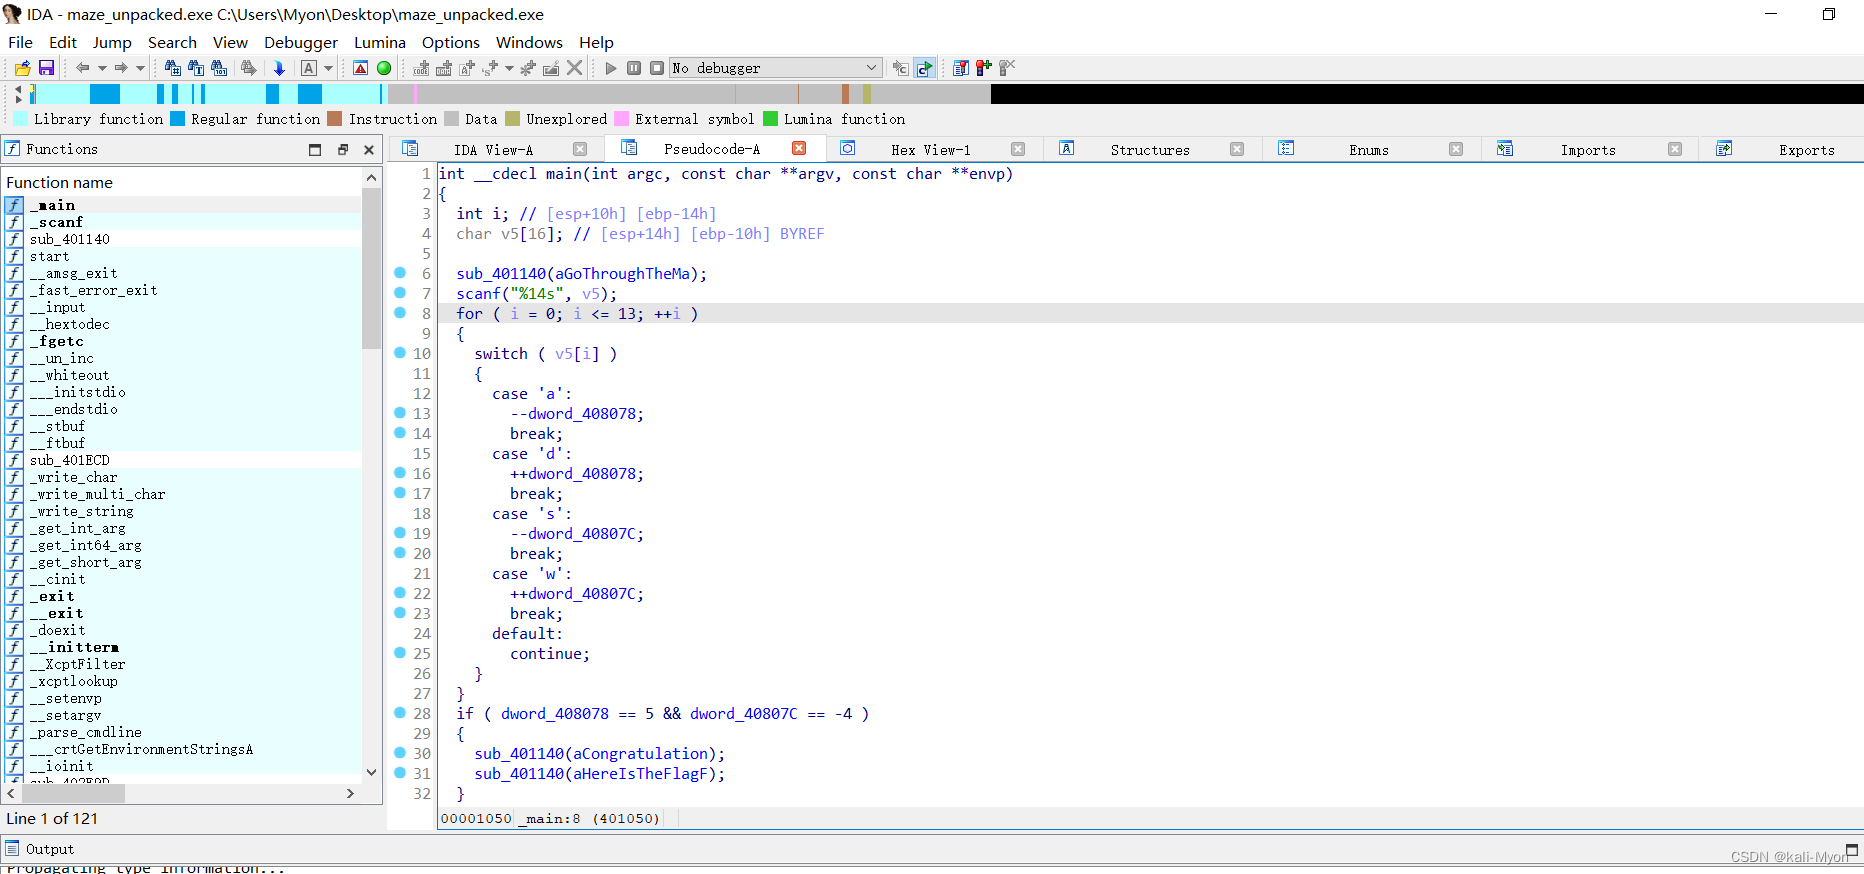Click the window-list icon after the debugger tools
Screen dimensions: 1864x874
click(961, 68)
